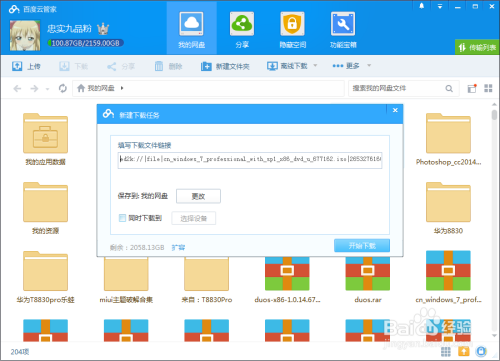The width and height of the screenshot is (500, 361).
Task: Select the duos.rar archive file
Action: pos(368,281)
